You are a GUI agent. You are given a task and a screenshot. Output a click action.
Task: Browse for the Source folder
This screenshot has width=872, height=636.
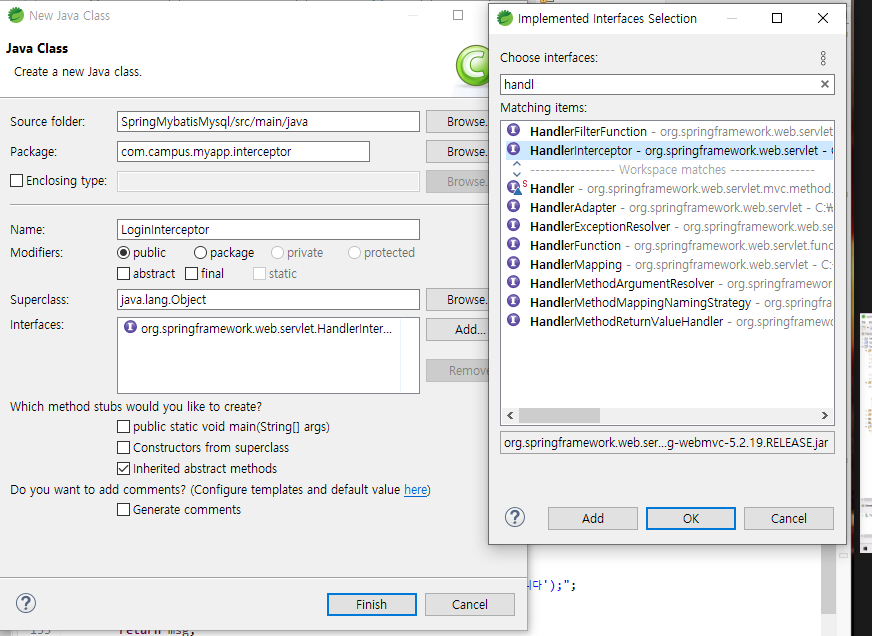[x=458, y=121]
